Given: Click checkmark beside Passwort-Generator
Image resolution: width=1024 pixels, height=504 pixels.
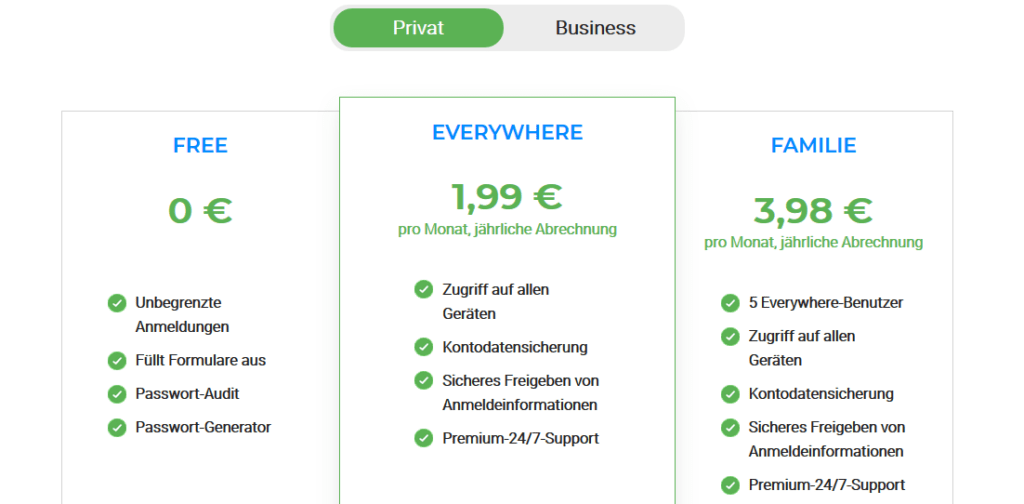Looking at the screenshot, I should [117, 428].
